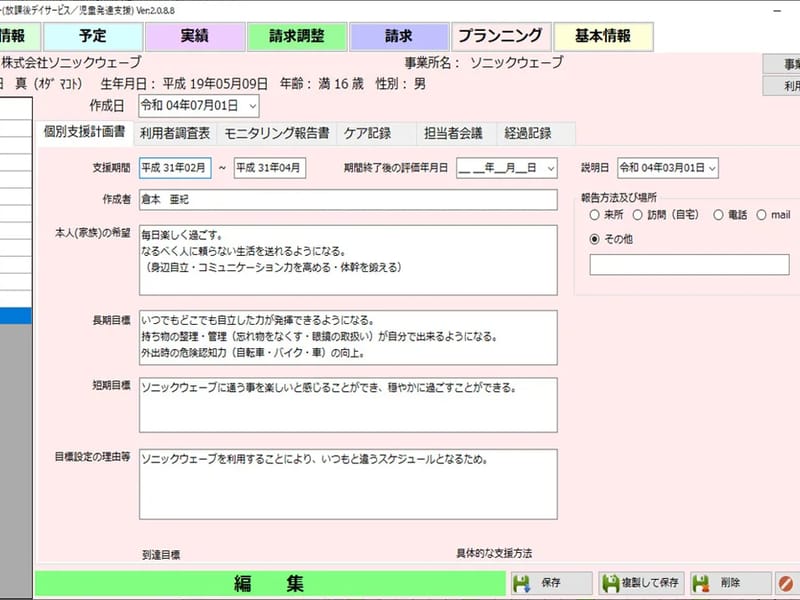Click the 削除 button

731,583
